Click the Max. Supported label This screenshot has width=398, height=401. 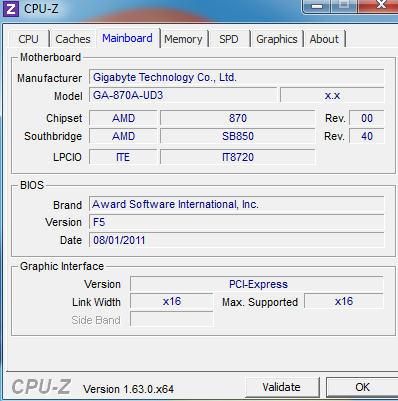click(x=260, y=302)
